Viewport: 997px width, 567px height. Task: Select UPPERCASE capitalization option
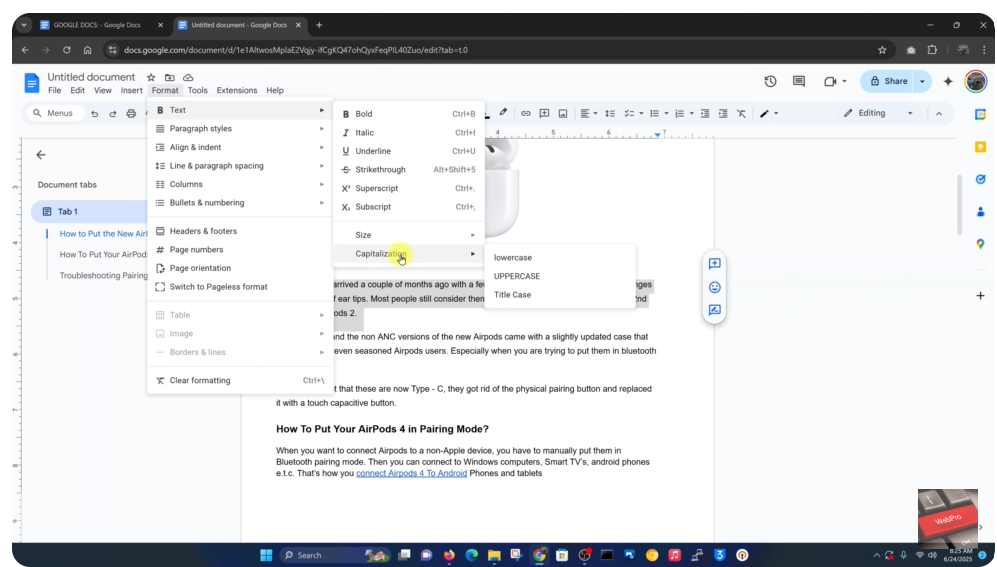[x=560, y=276]
